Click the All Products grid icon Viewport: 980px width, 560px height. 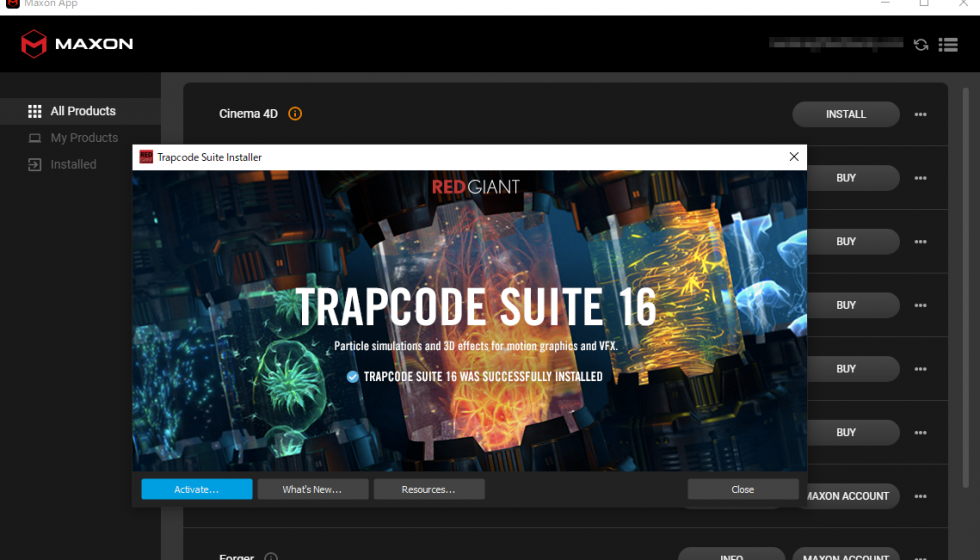35,111
